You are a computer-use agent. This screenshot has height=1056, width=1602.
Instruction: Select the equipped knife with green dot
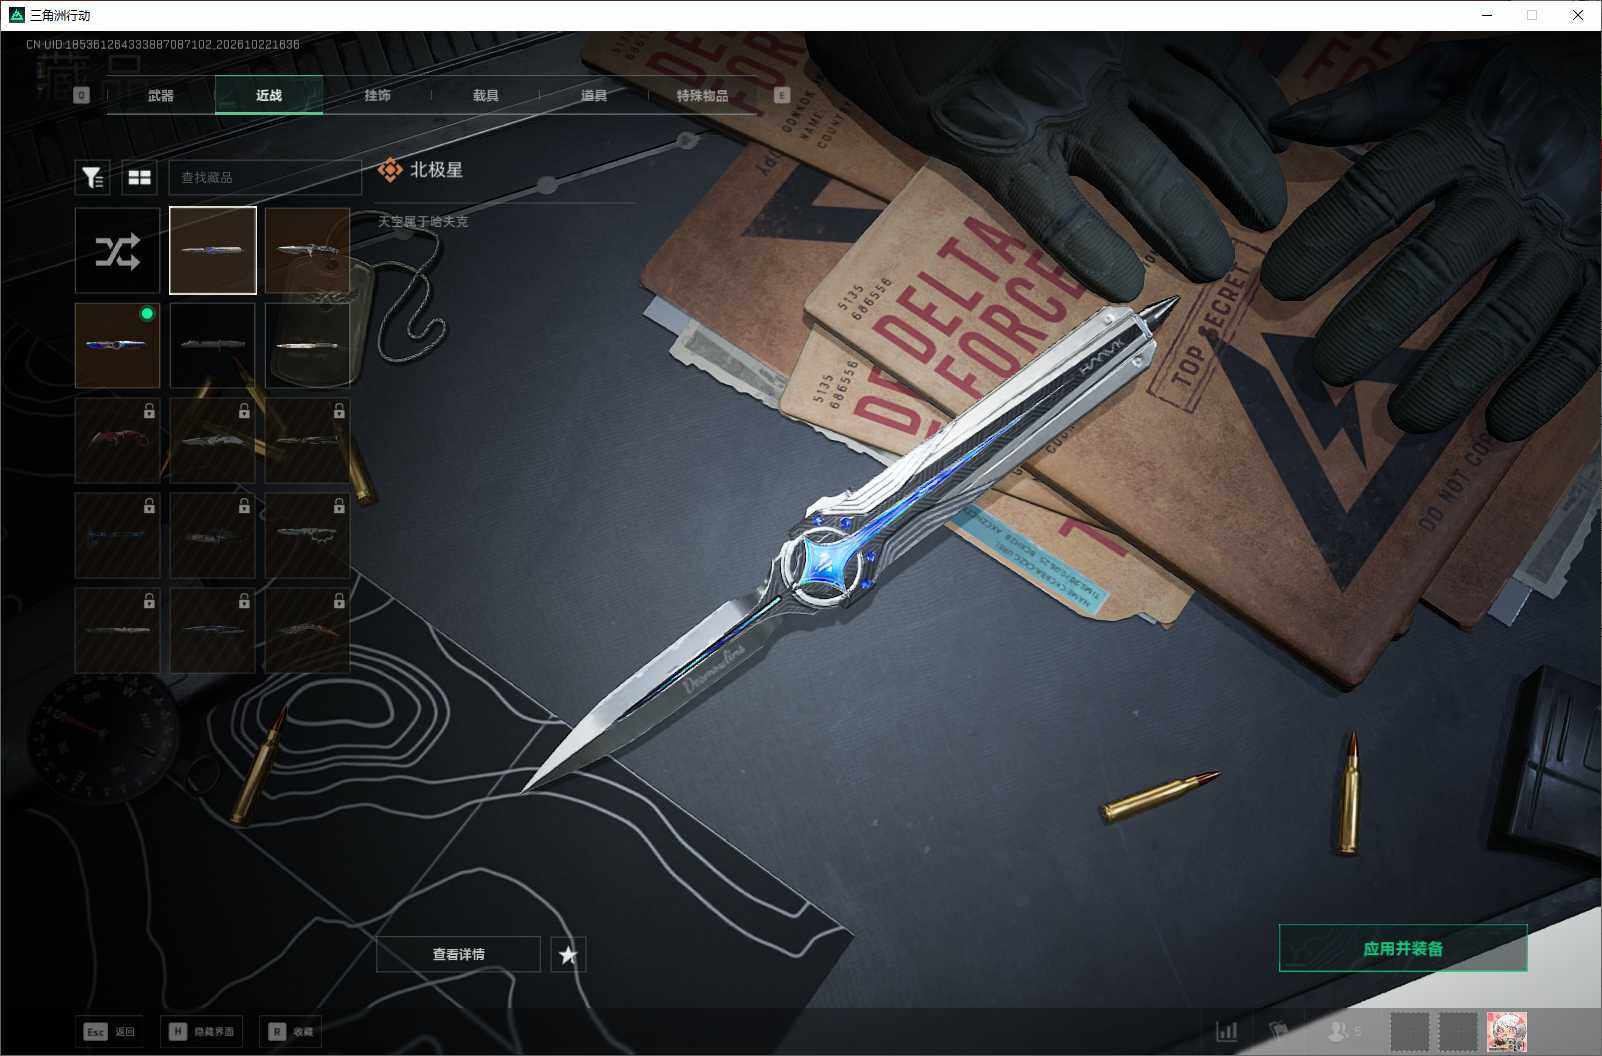(117, 346)
